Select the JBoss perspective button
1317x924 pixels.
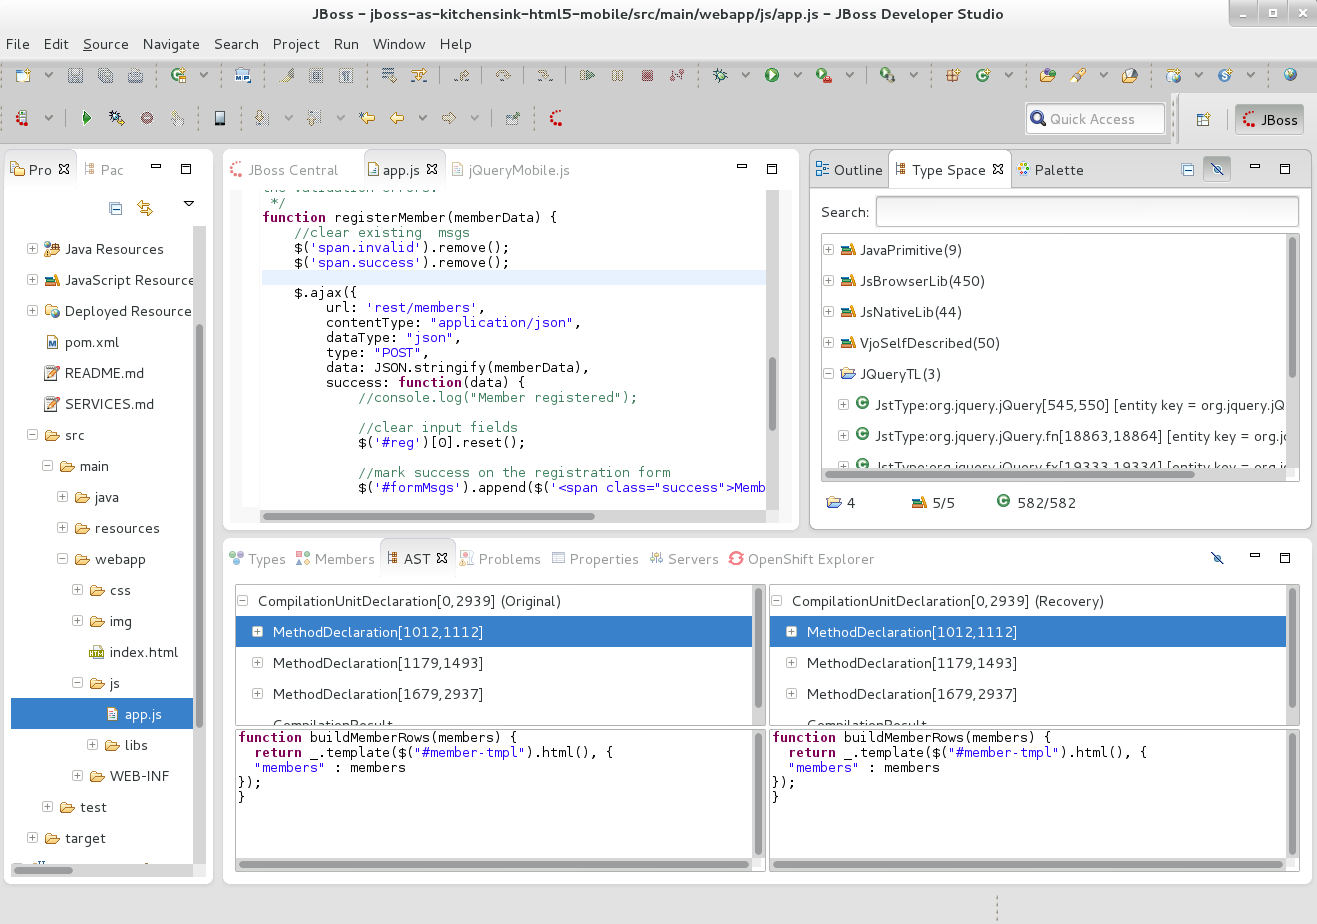1269,119
